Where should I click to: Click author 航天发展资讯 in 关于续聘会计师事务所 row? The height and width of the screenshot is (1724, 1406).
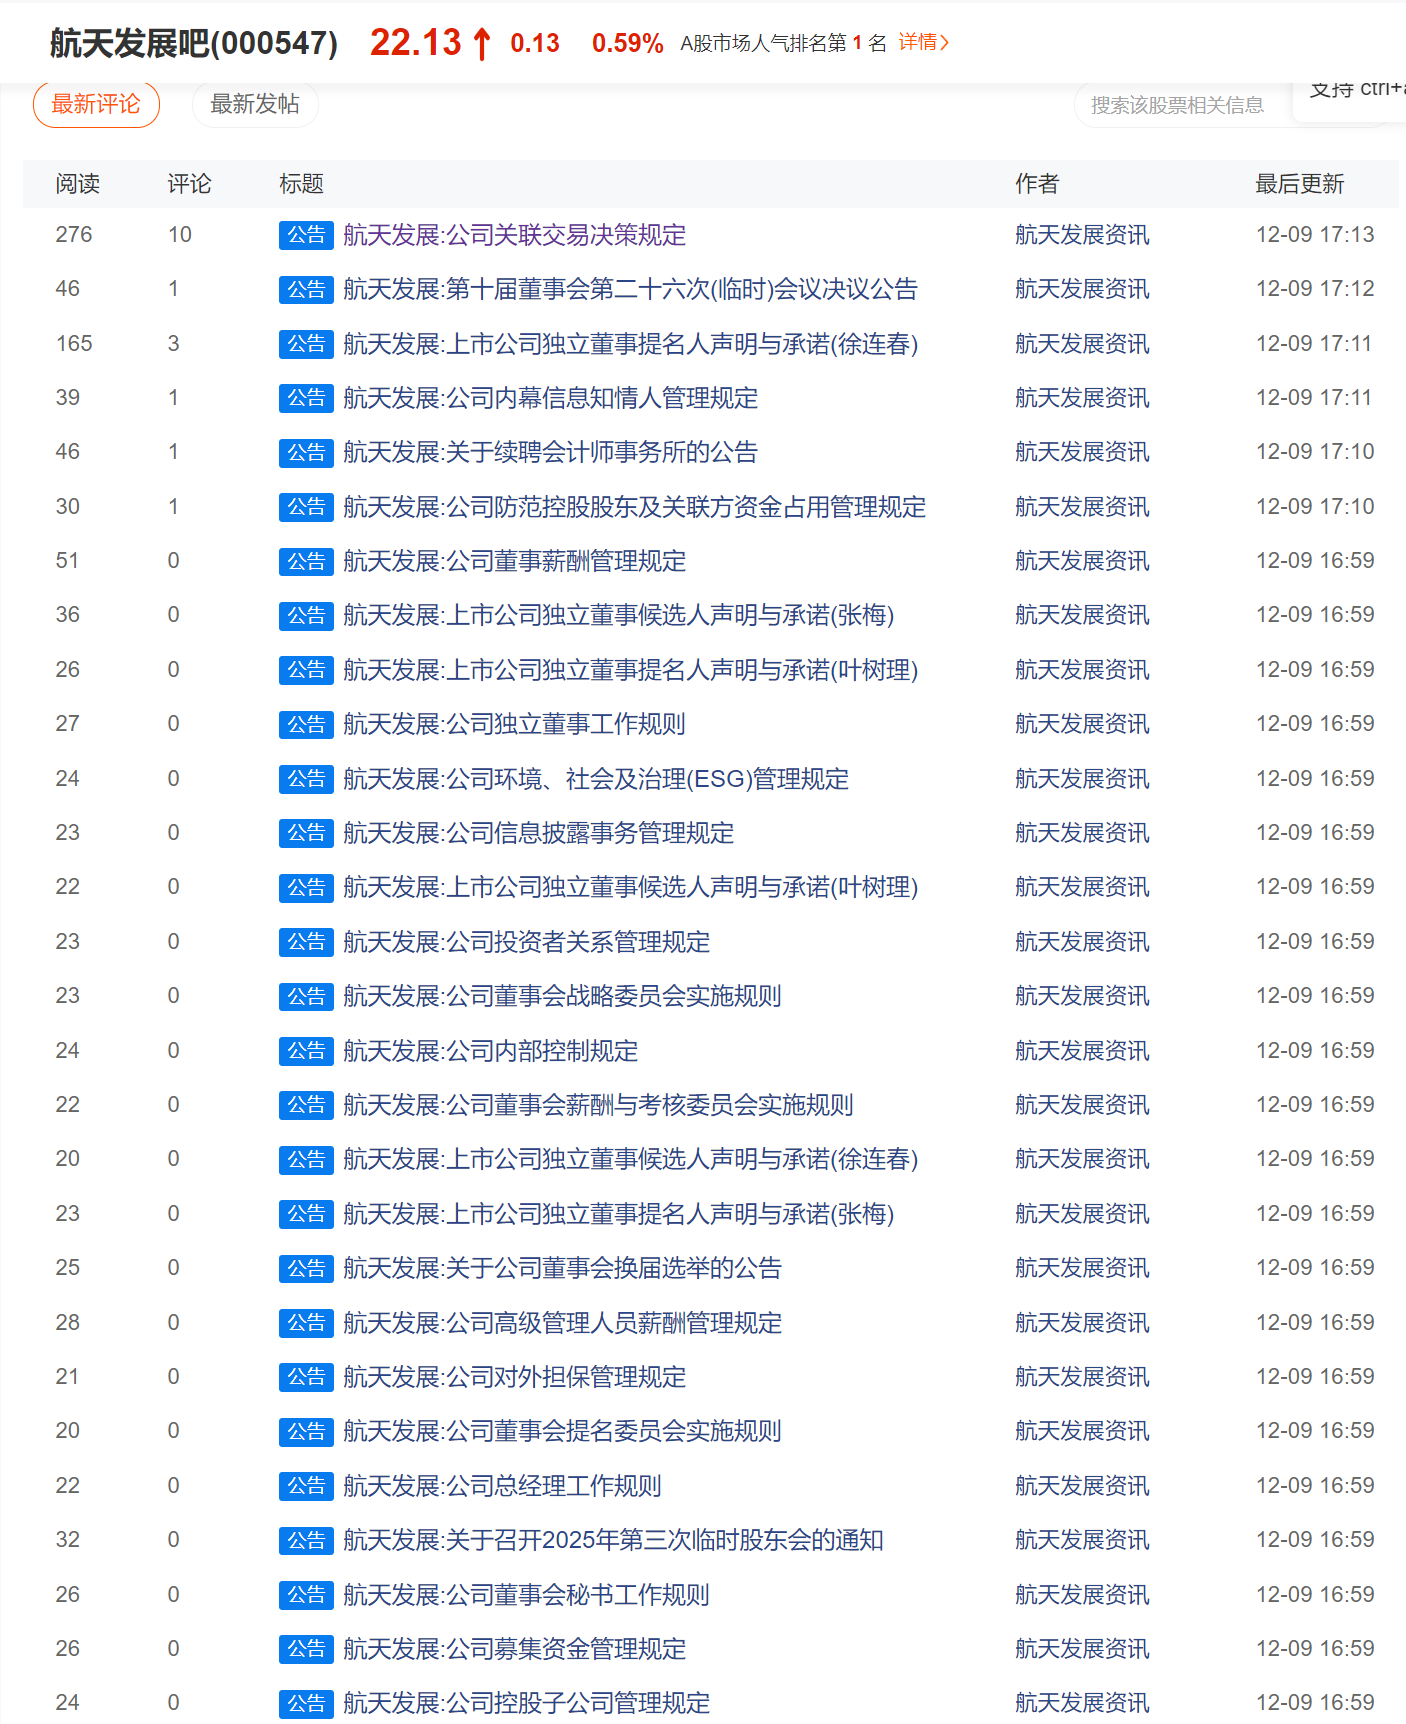(1082, 452)
